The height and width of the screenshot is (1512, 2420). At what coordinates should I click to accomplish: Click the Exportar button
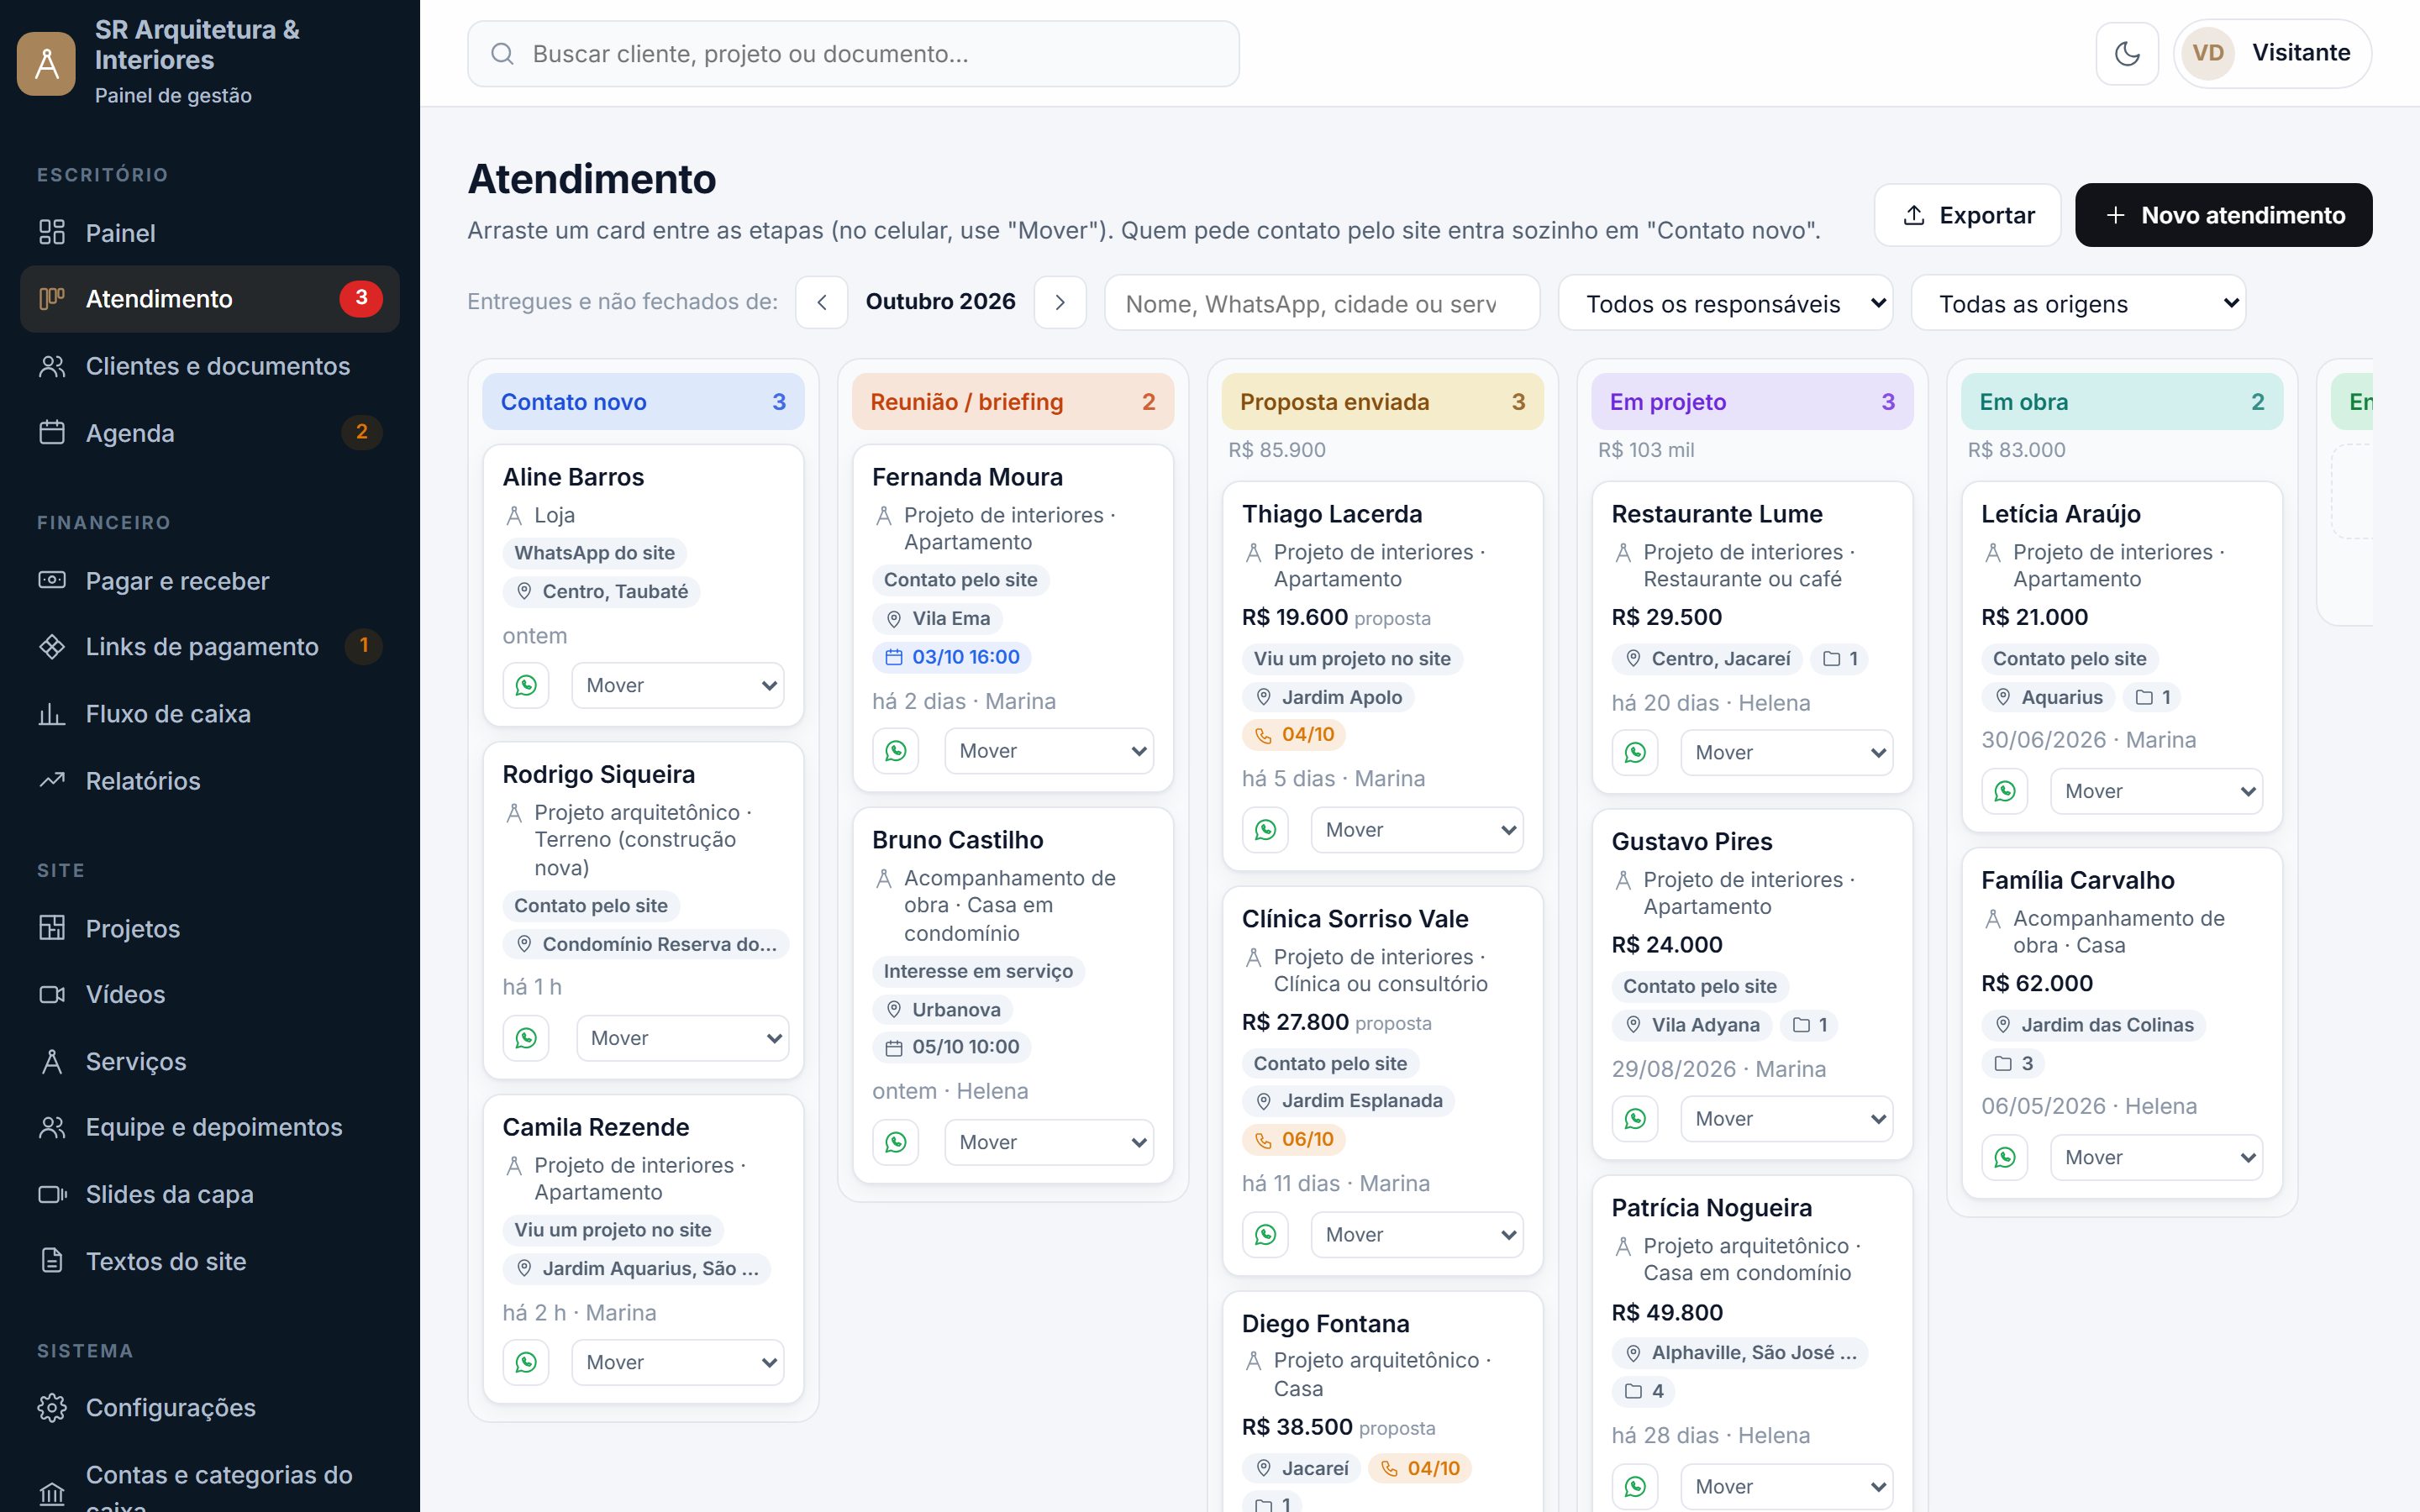pyautogui.click(x=1967, y=215)
